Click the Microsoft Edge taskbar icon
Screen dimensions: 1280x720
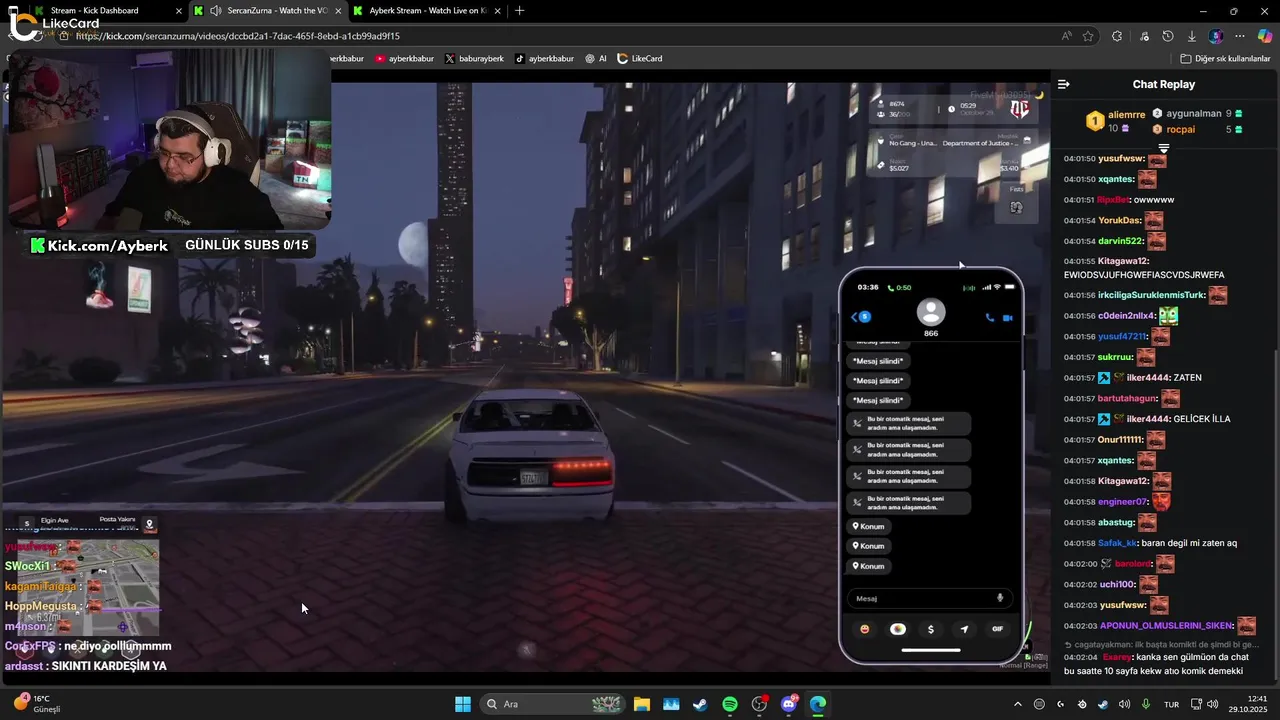coord(818,704)
